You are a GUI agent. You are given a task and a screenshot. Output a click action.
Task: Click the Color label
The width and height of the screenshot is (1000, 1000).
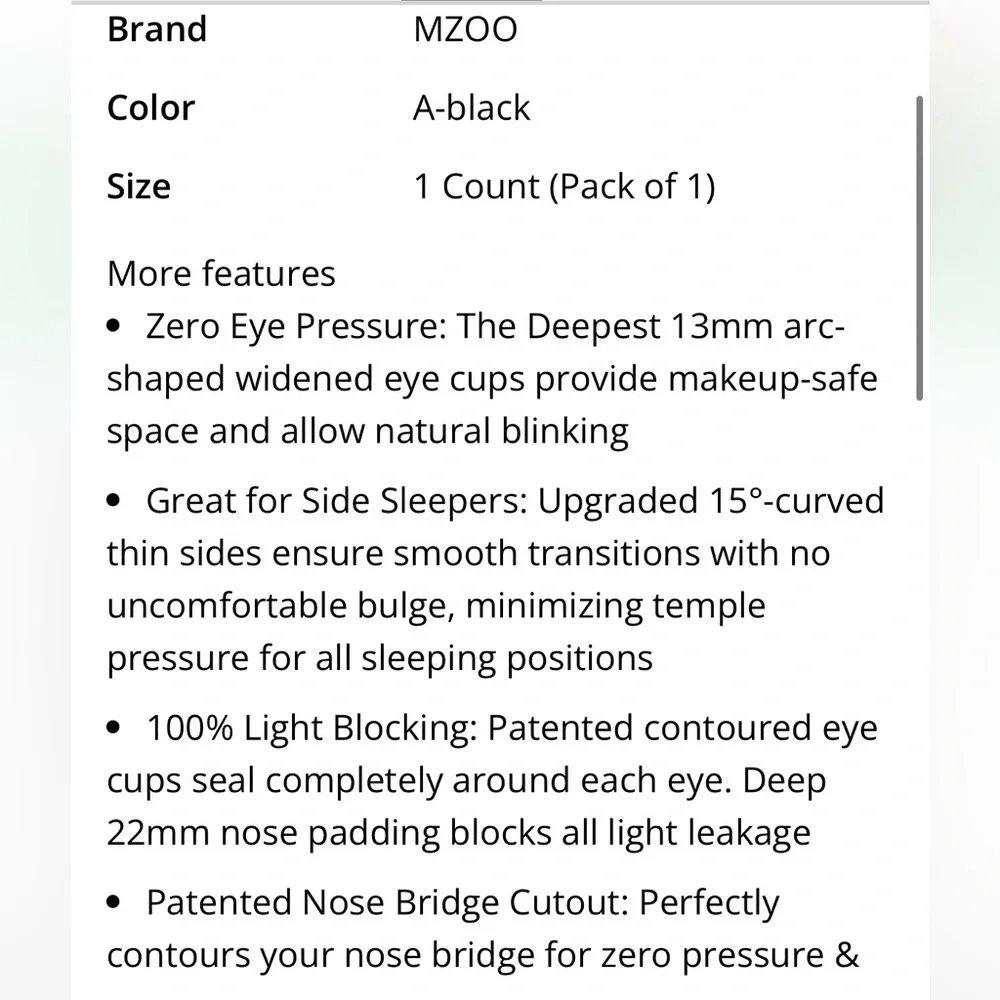pos(151,108)
